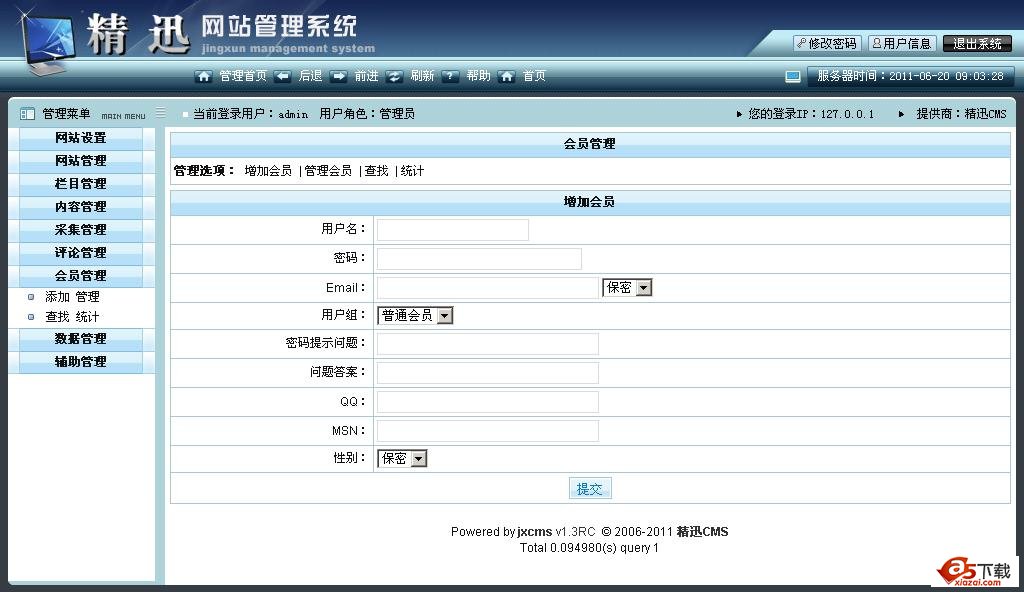The image size is (1024, 592).
Task: Expand 辅助管理 sidebar menu
Action: tap(81, 361)
